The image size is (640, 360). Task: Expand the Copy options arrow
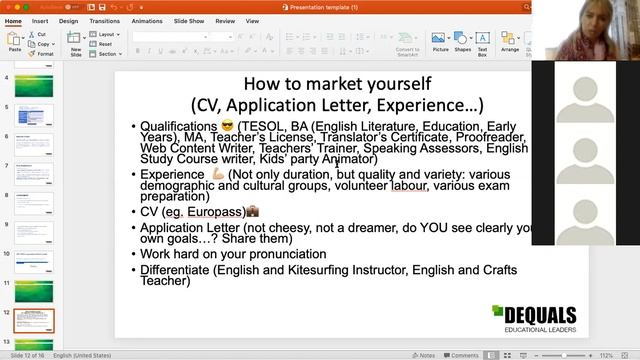53,44
